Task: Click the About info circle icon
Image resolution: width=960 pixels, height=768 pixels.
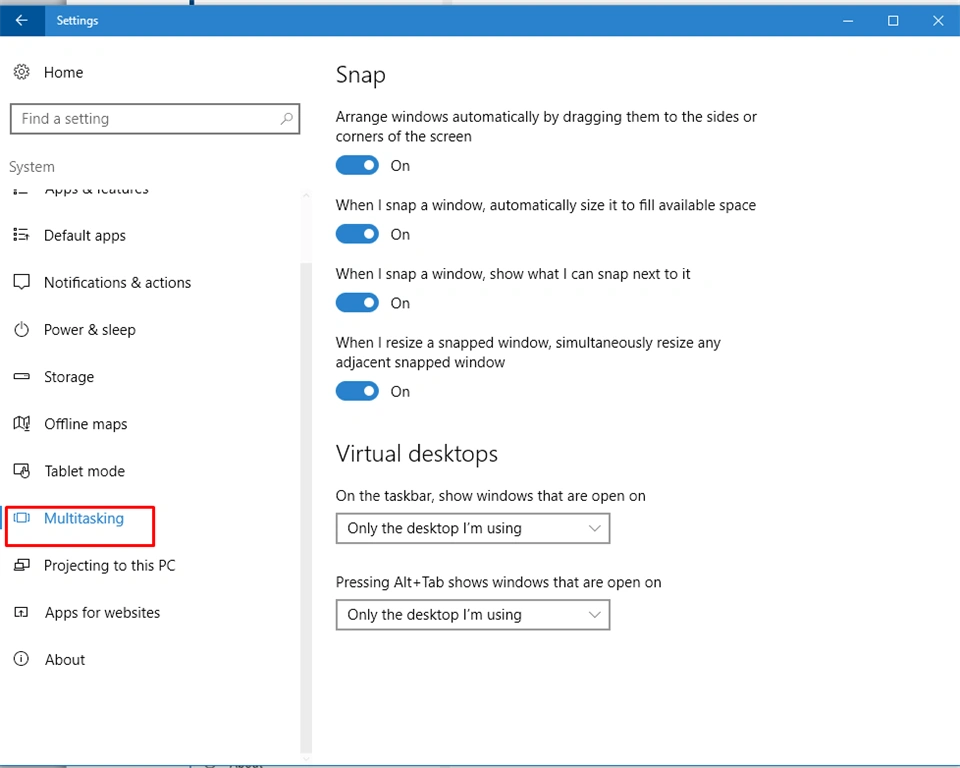Action: pyautogui.click(x=21, y=660)
